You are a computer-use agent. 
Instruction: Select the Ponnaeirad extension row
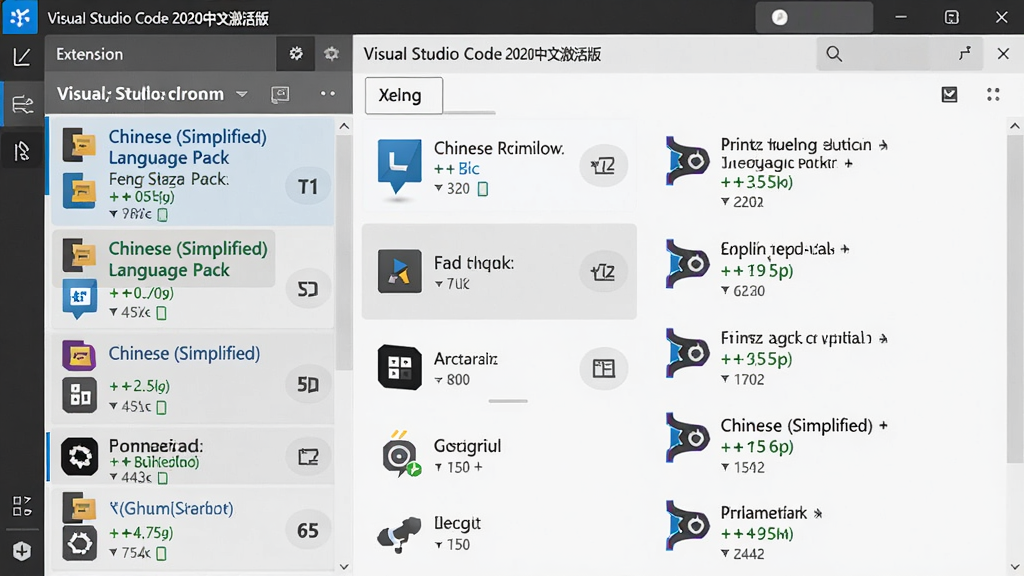193,456
